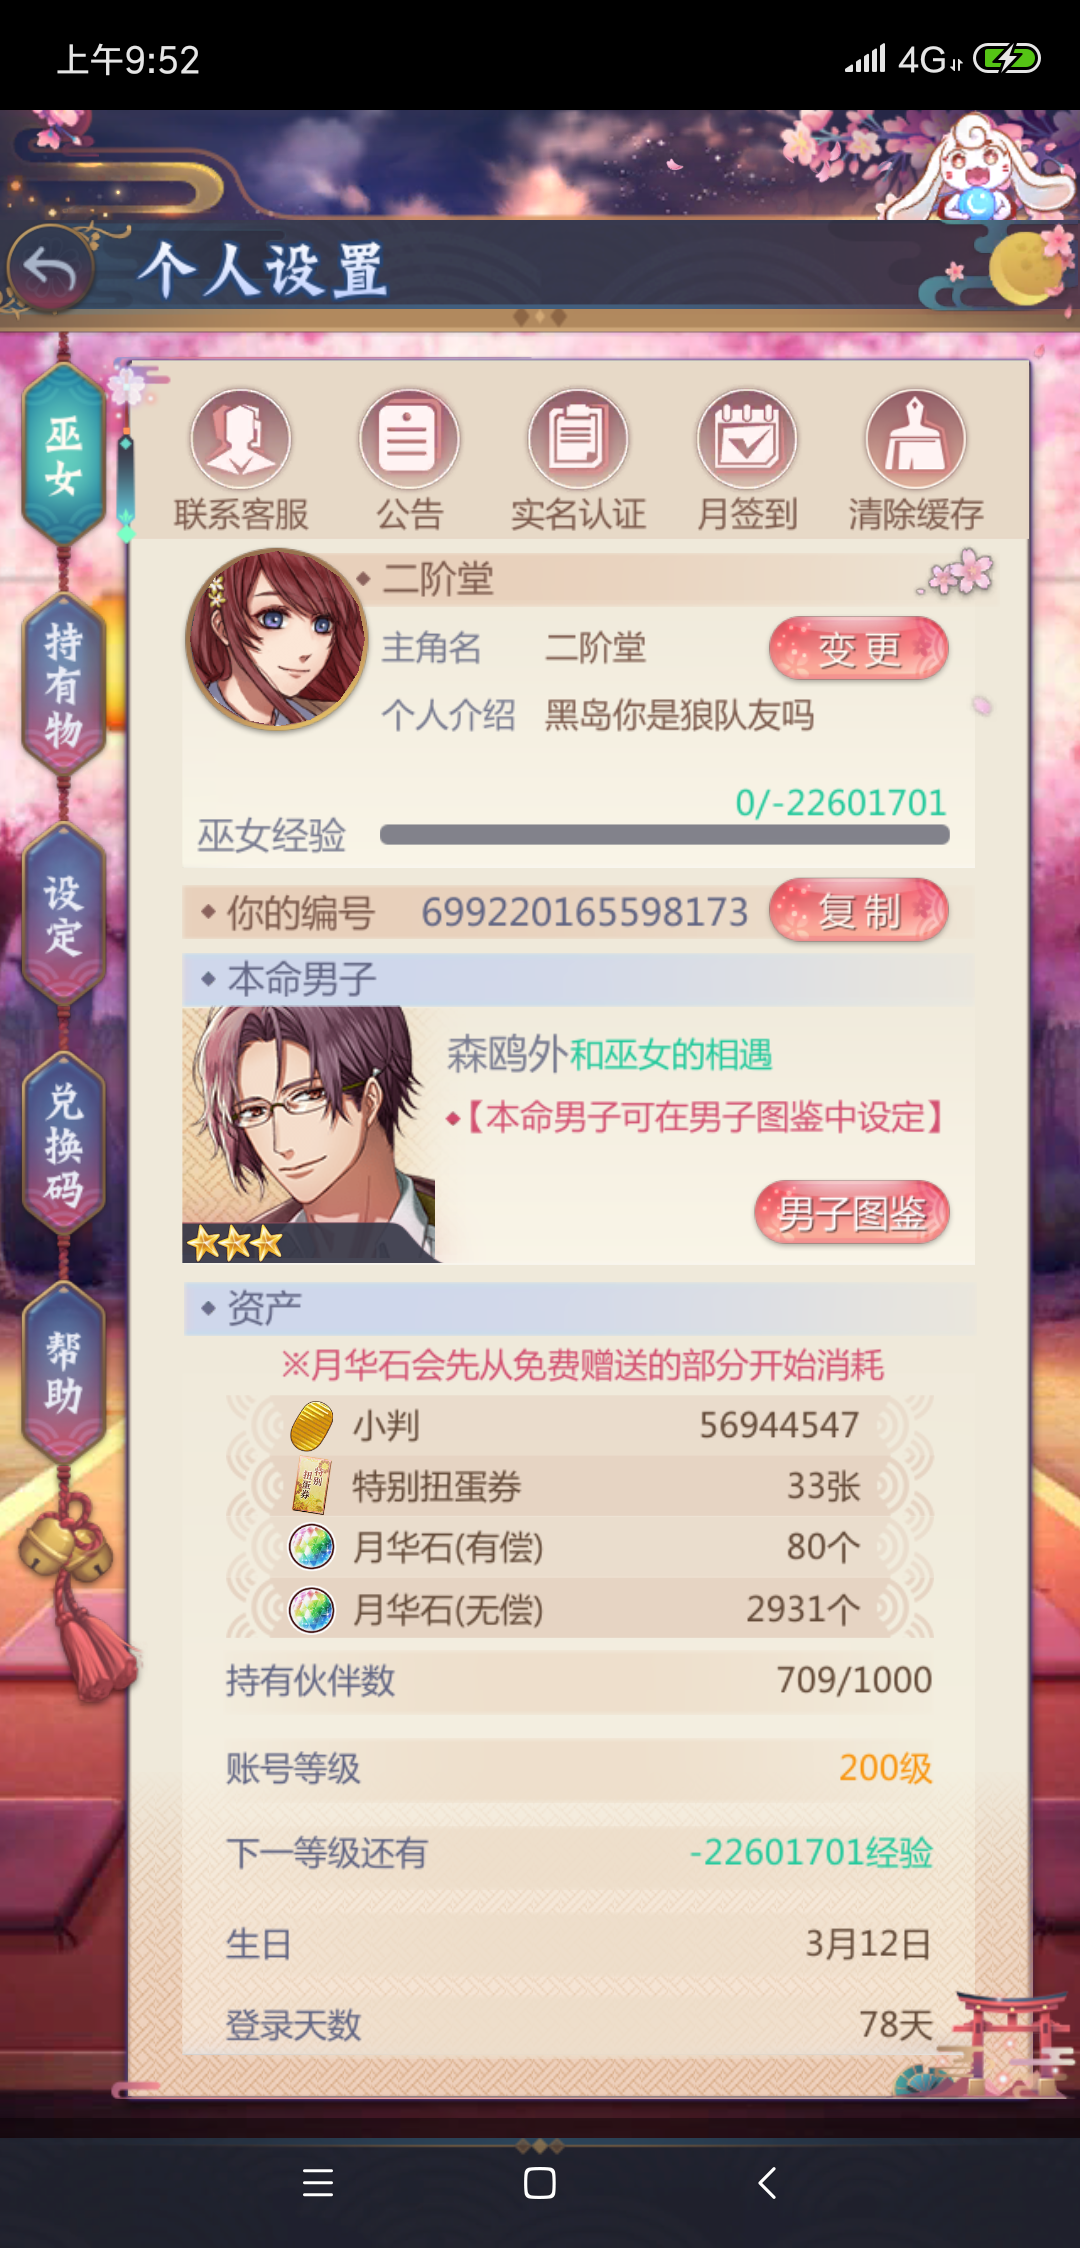Click the 复制 button next to 你的编号
This screenshot has height=2248, width=1080.
click(859, 911)
